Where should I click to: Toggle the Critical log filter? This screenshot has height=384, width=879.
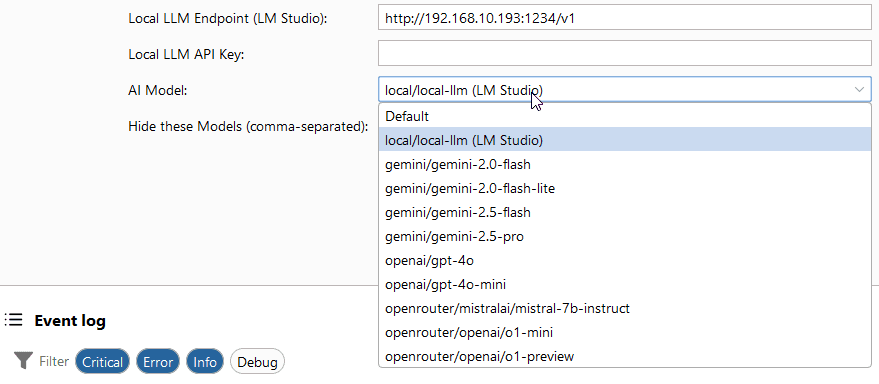click(103, 362)
